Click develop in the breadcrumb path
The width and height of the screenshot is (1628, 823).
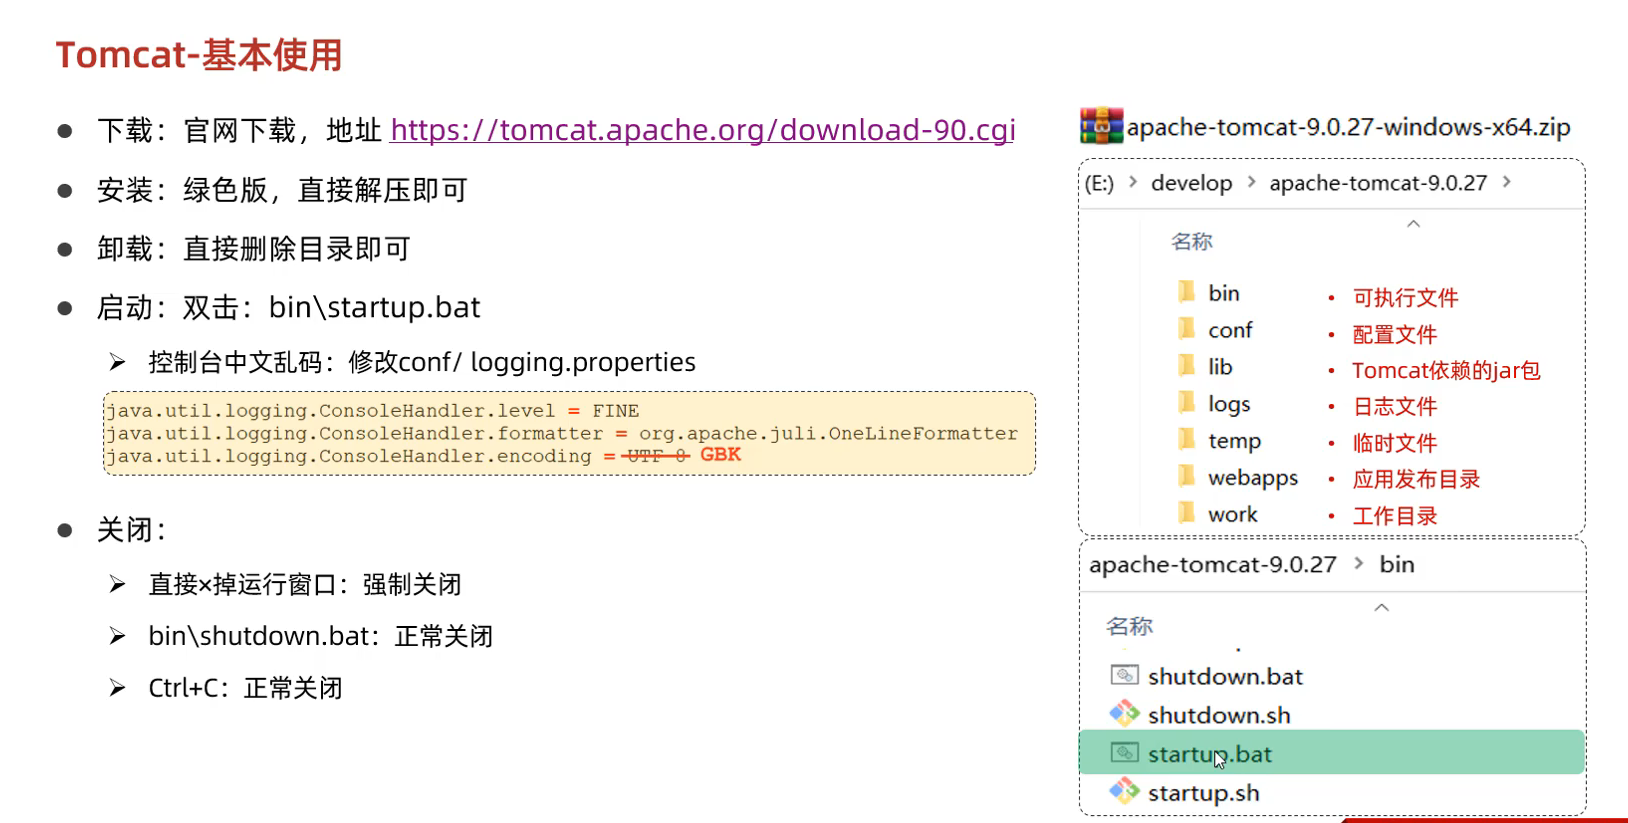point(1191,183)
